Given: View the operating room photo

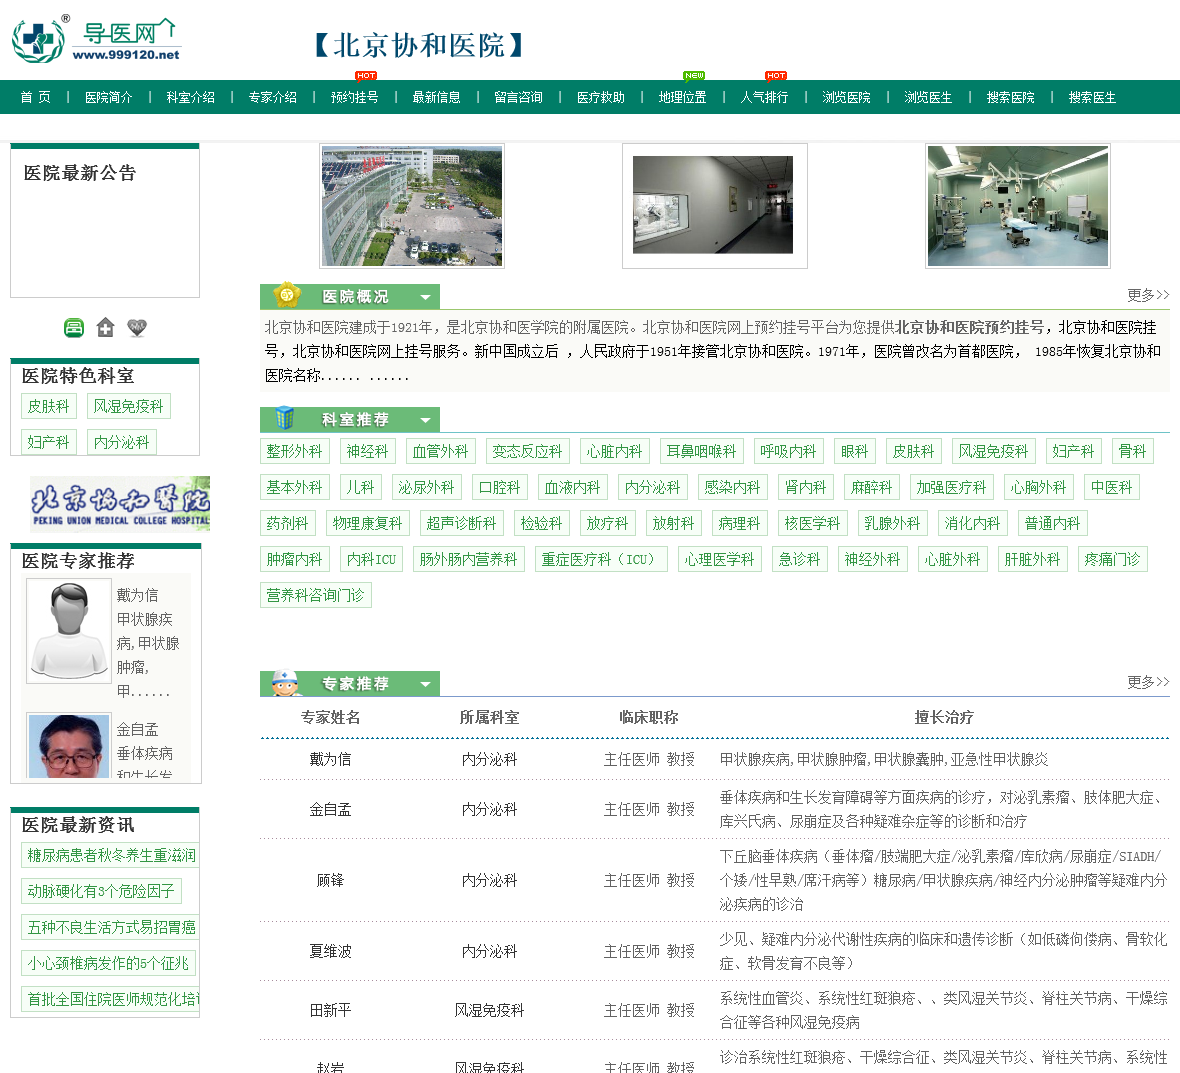Looking at the screenshot, I should click(1018, 206).
